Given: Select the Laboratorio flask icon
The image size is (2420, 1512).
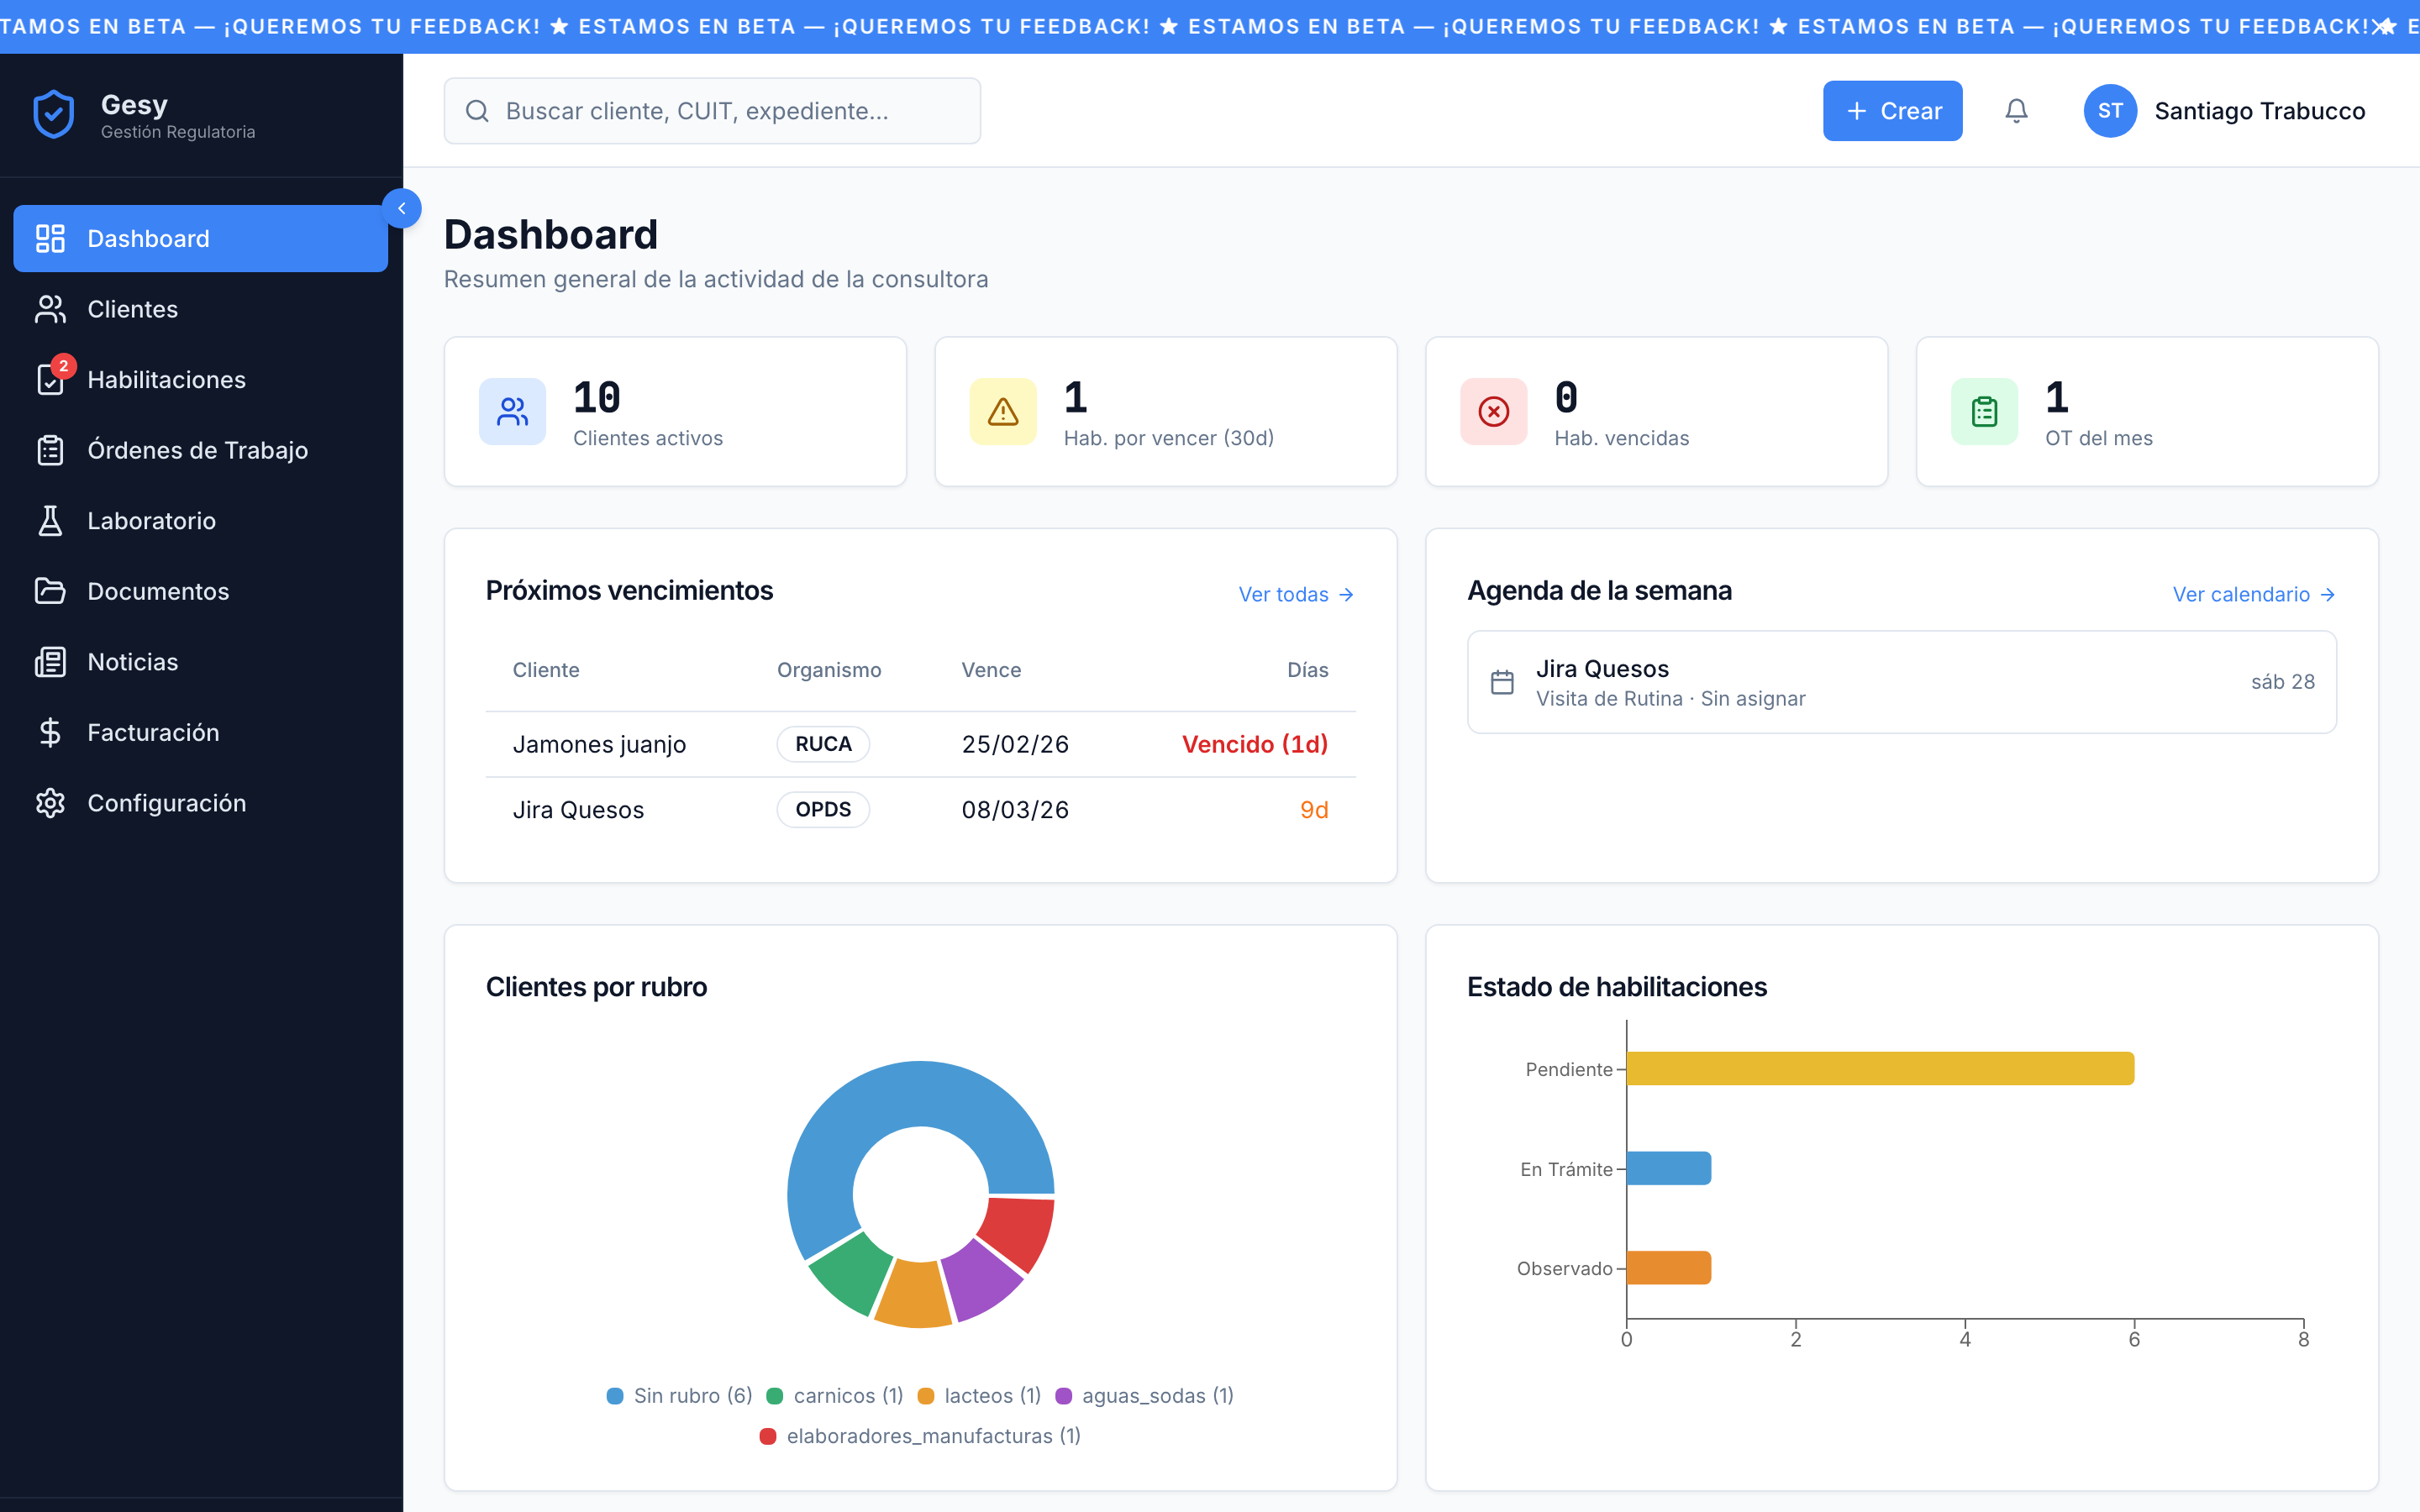Looking at the screenshot, I should point(51,520).
